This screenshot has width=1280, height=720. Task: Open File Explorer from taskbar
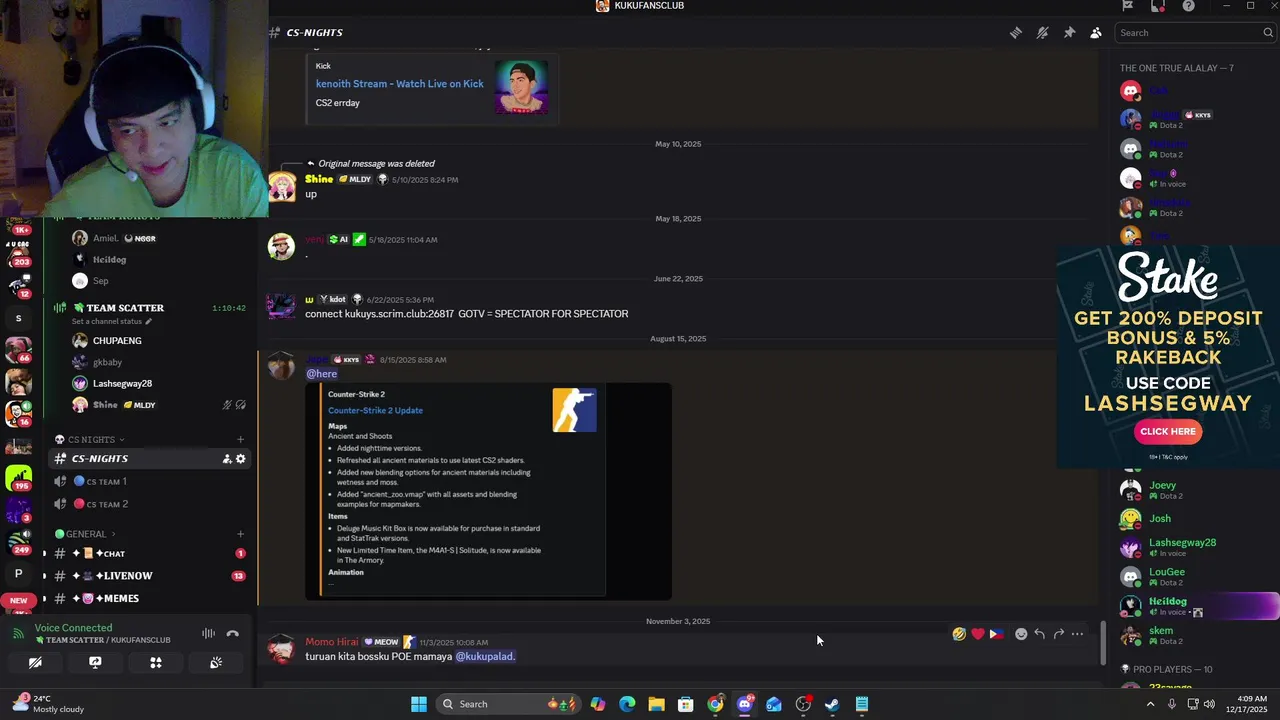(x=656, y=704)
